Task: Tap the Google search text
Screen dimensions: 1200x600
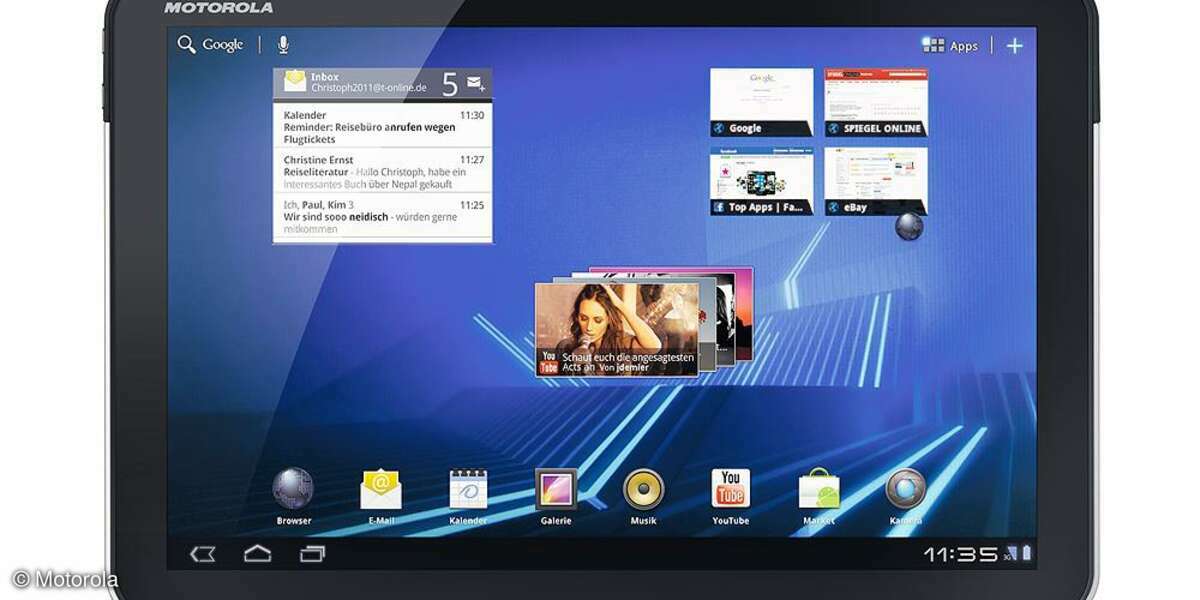Action: point(223,45)
